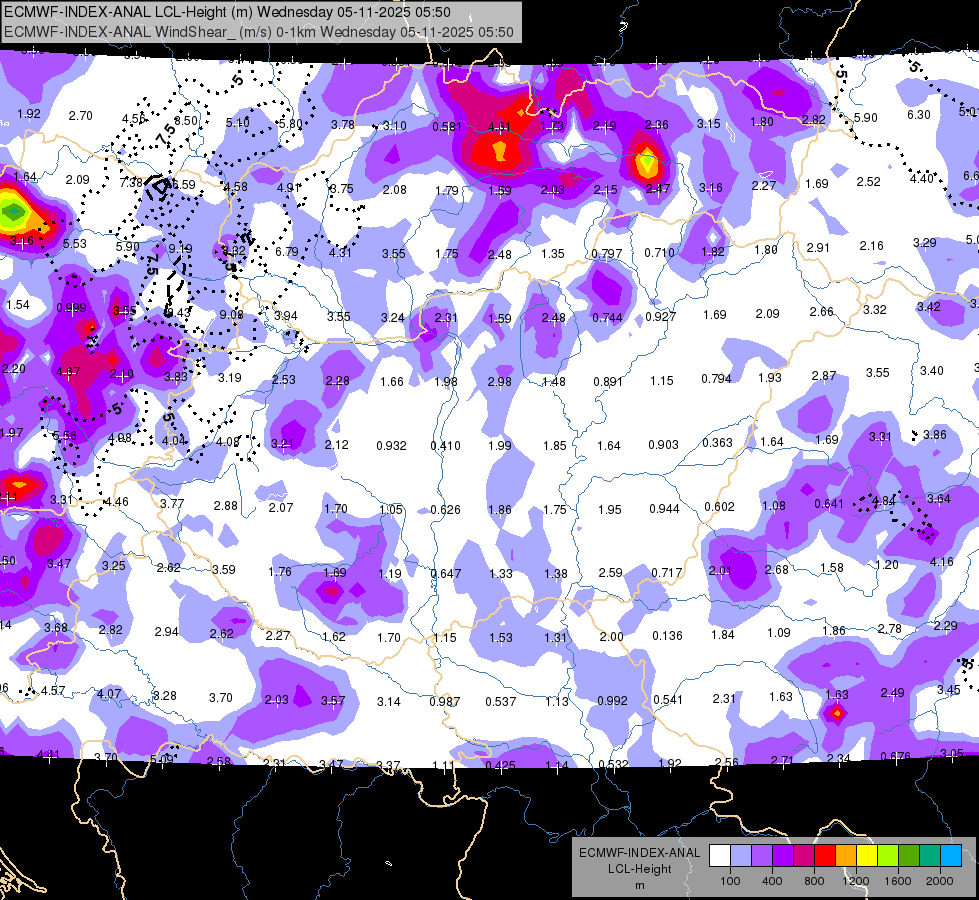Click the legend label ECMWF-INDEX-ANAL

click(639, 853)
